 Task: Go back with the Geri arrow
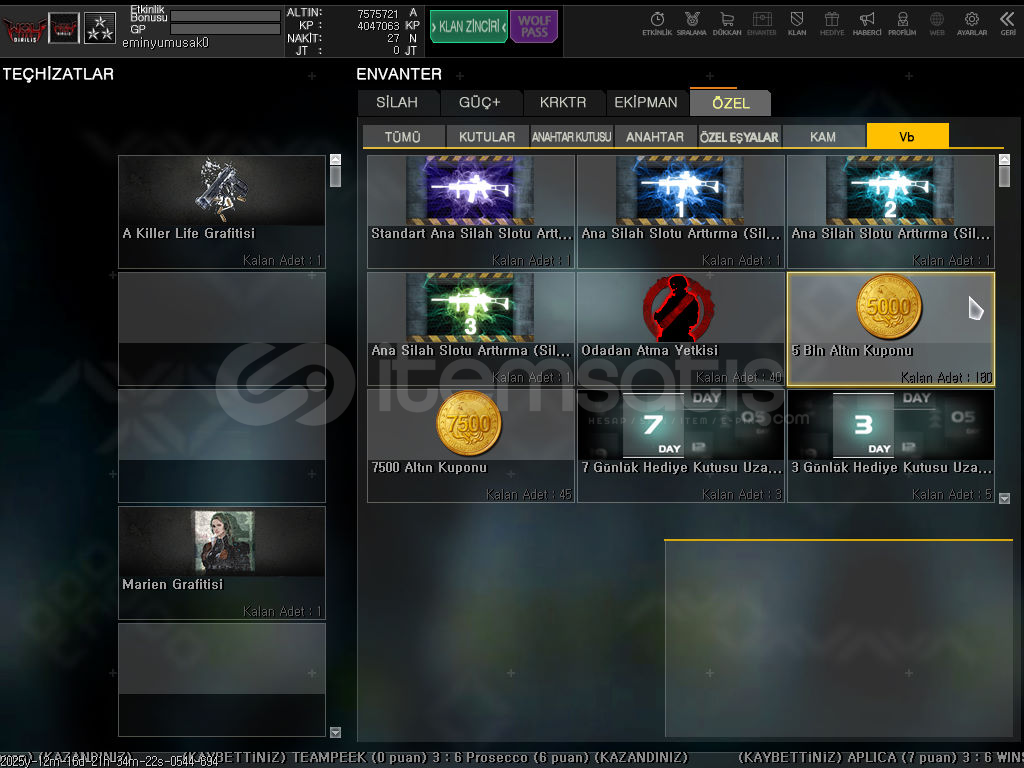pyautogui.click(x=1007, y=23)
